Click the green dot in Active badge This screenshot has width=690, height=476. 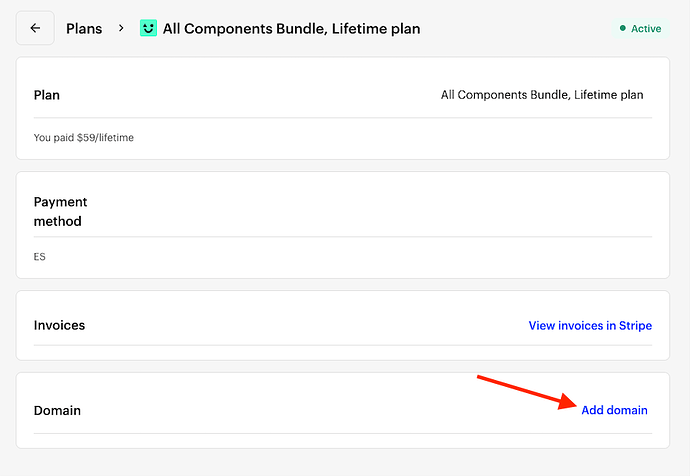[624, 29]
